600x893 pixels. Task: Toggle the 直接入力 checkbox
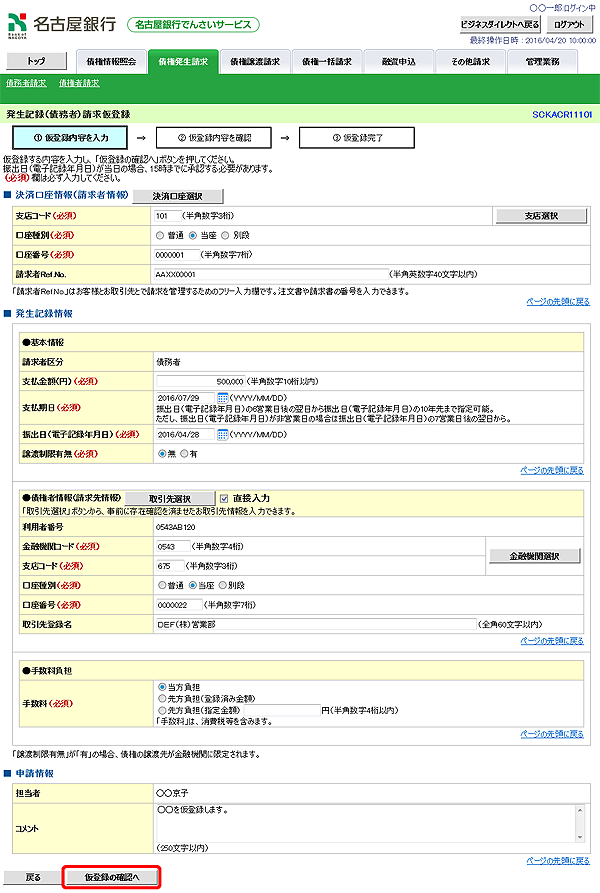(224, 498)
